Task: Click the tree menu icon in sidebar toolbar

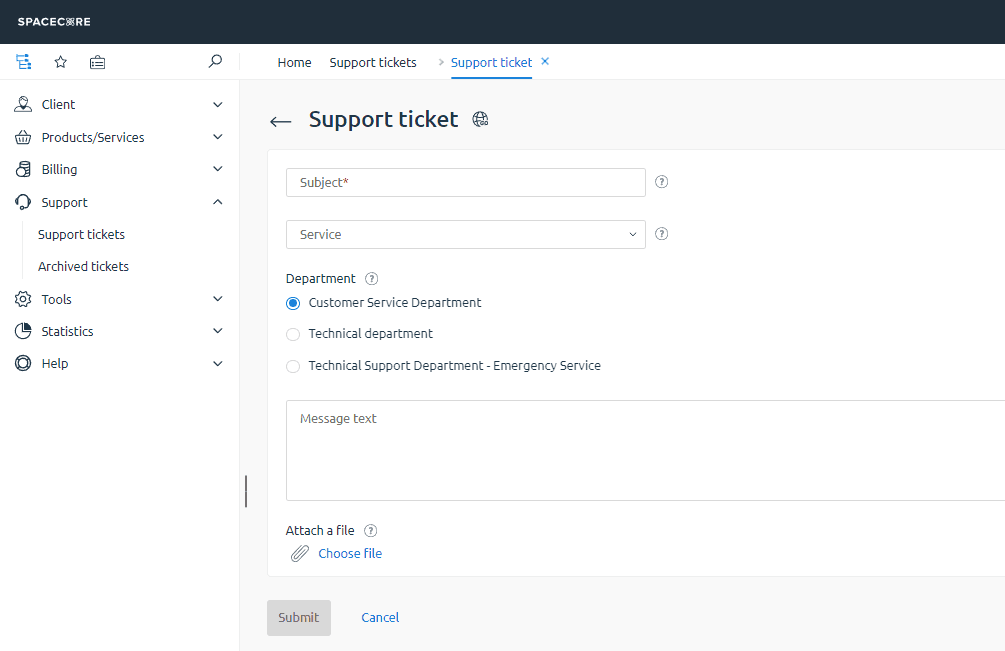Action: [x=23, y=62]
